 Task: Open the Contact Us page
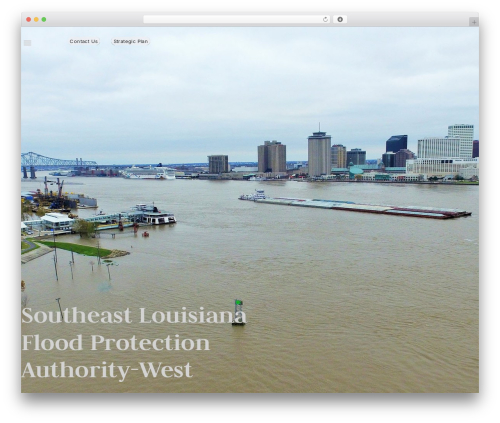[84, 41]
